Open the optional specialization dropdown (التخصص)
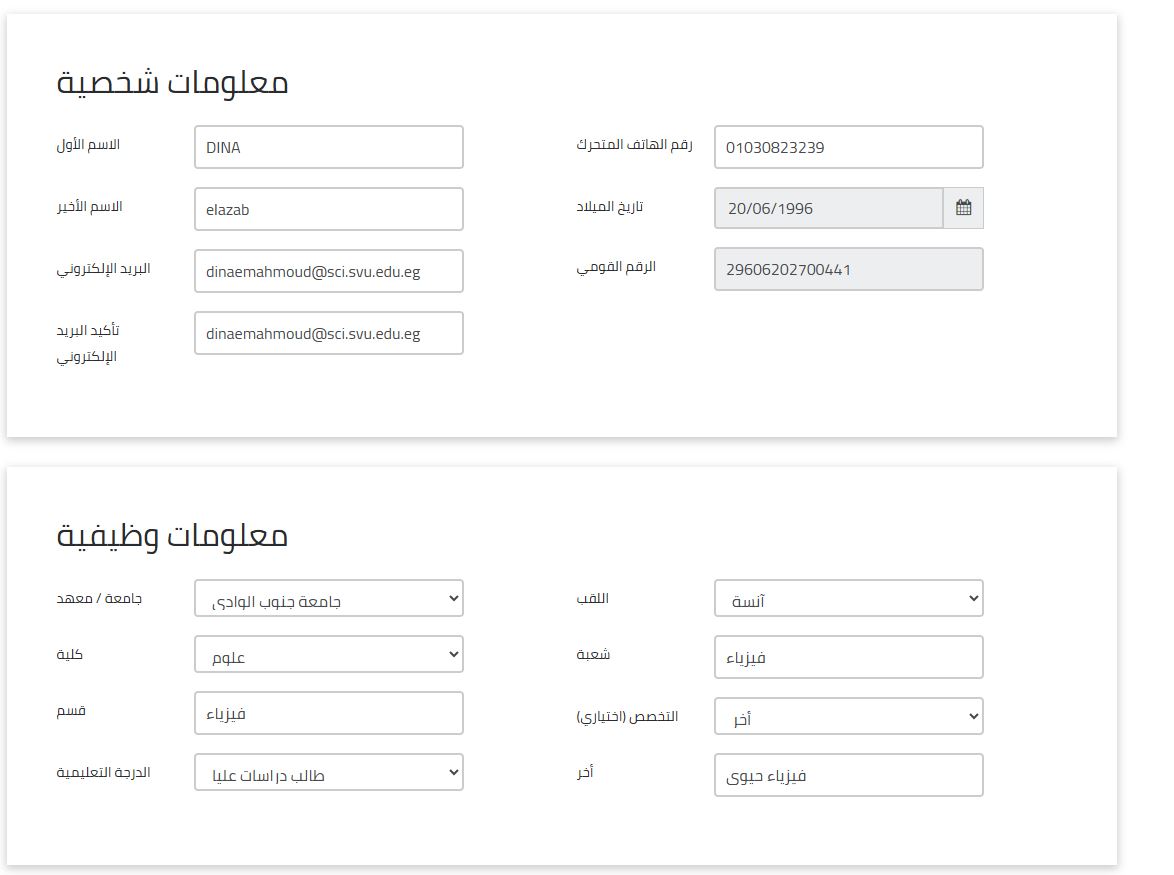This screenshot has height=875, width=1174. pos(848,717)
